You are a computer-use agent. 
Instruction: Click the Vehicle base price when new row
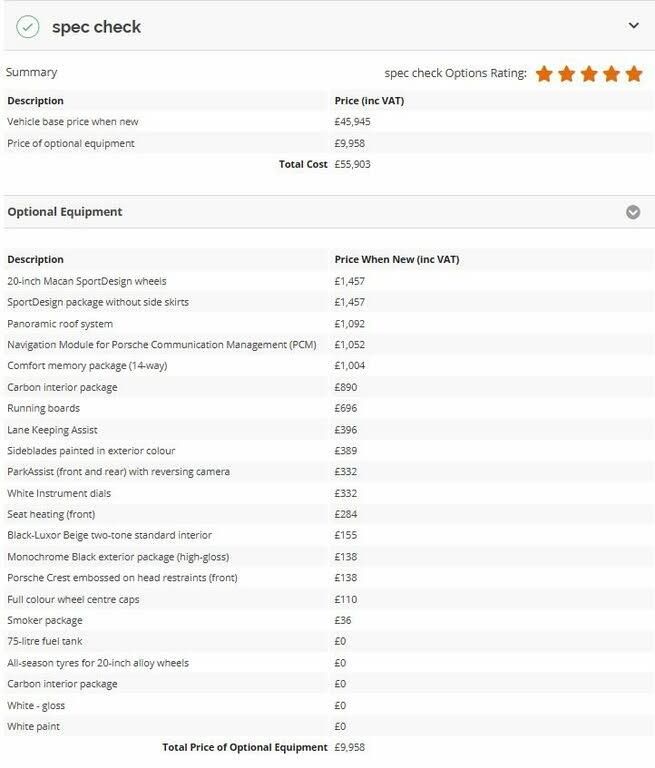[329, 122]
